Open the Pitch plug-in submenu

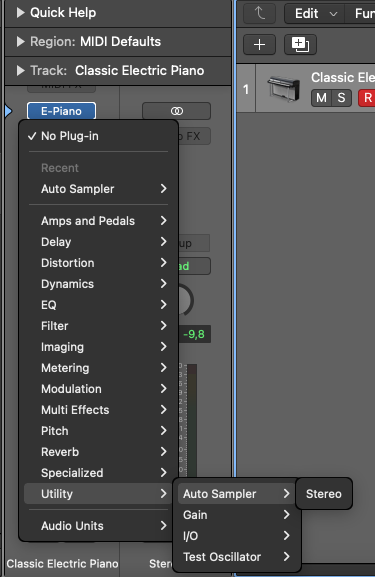98,431
